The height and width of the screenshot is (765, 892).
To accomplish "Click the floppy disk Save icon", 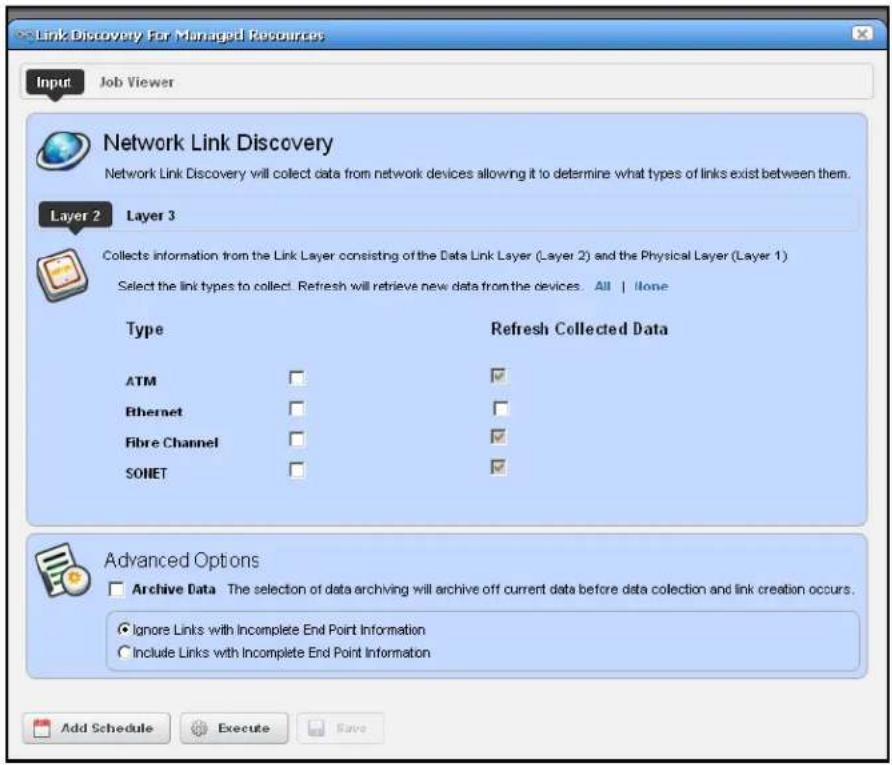I will pos(316,728).
